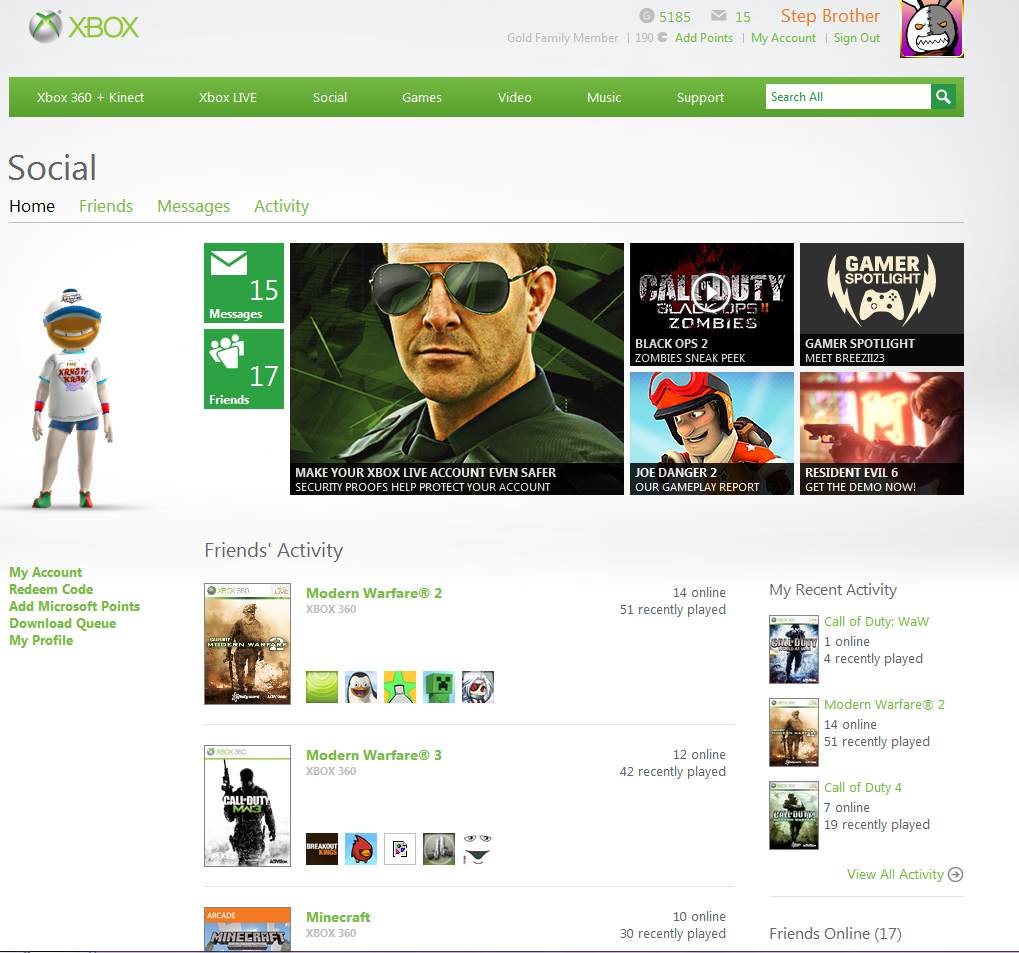Open the Games nav menu
Screen dimensions: 1019x953
422,98
